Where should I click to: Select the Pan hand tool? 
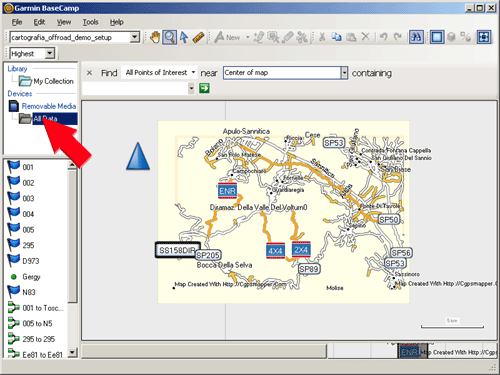point(155,37)
